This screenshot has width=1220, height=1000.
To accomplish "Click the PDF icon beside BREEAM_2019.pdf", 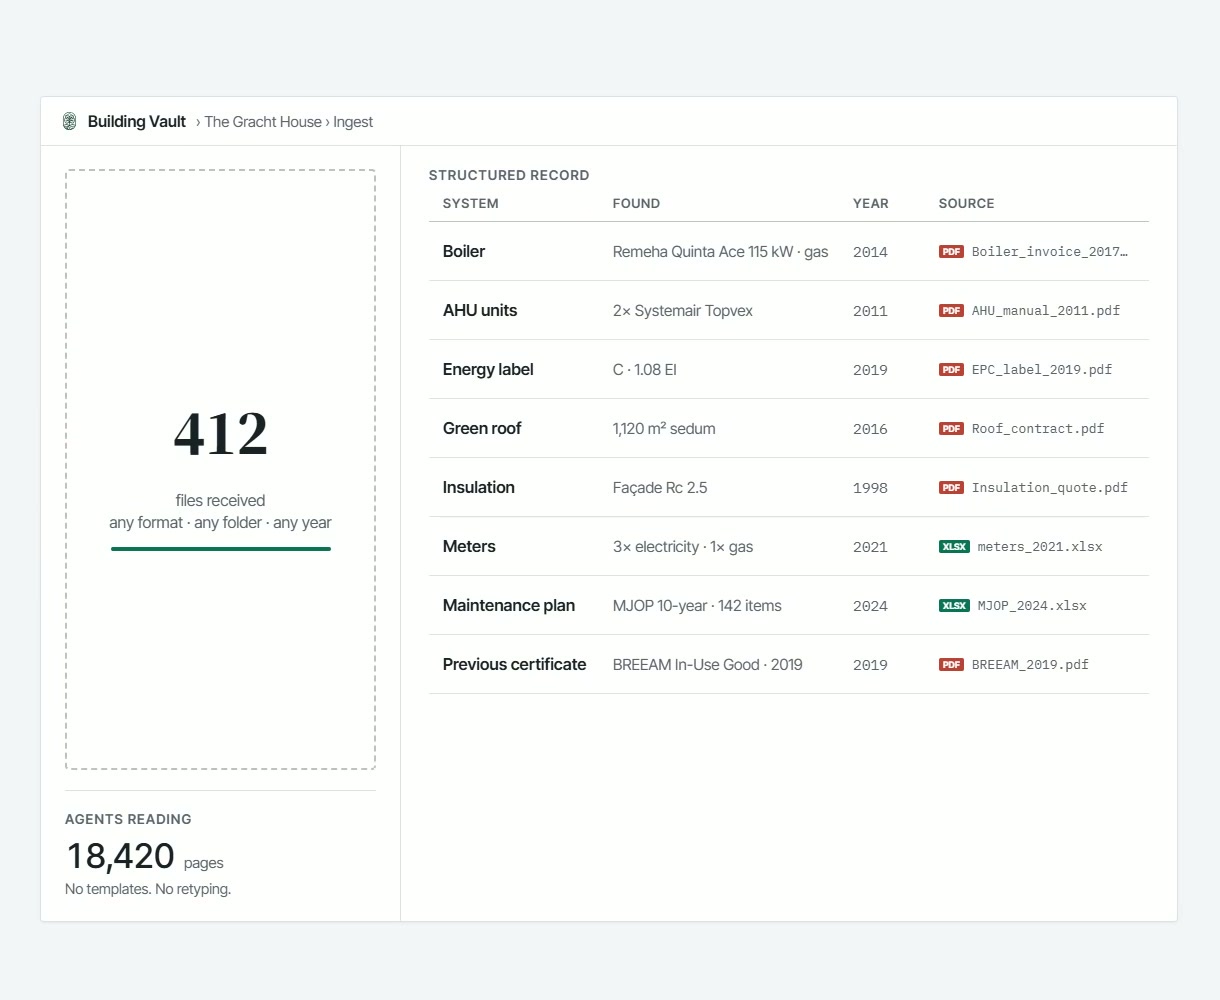I will coord(951,665).
